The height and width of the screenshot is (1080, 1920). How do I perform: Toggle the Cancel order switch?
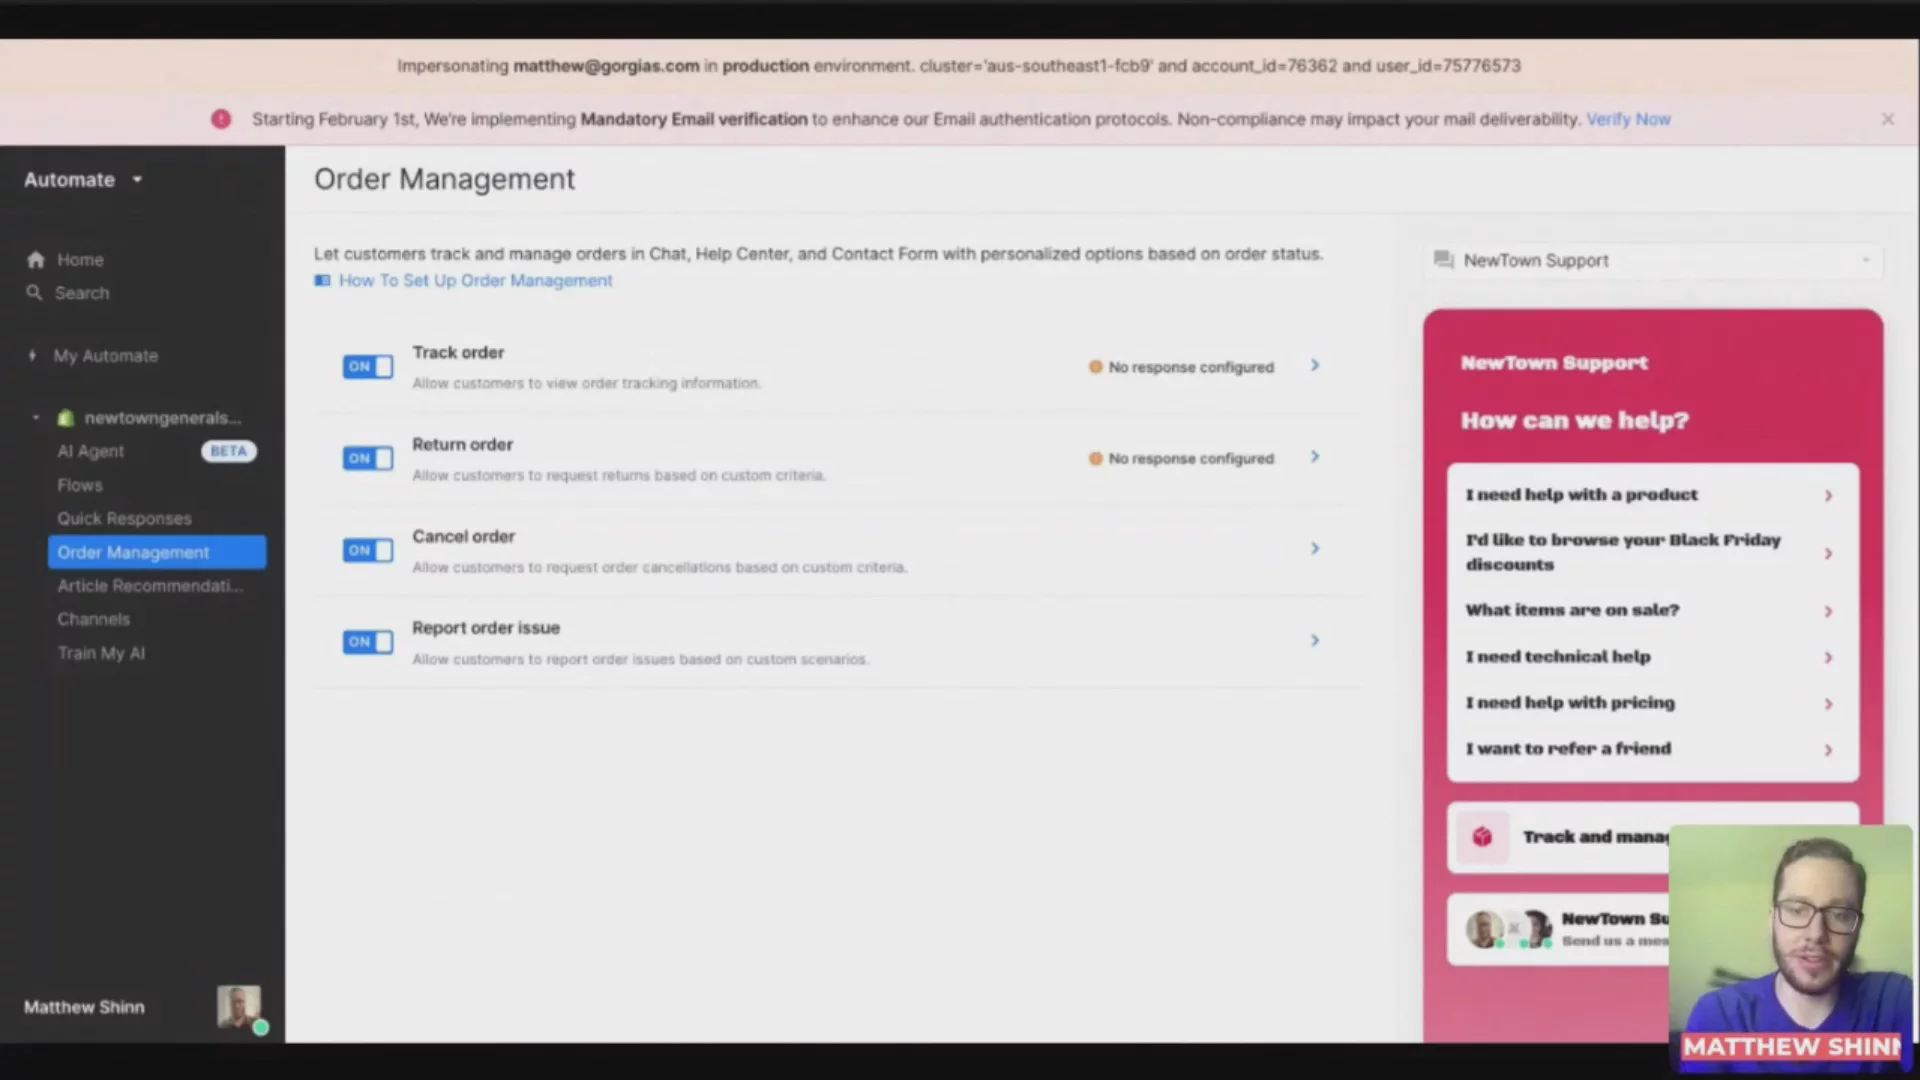coord(368,551)
